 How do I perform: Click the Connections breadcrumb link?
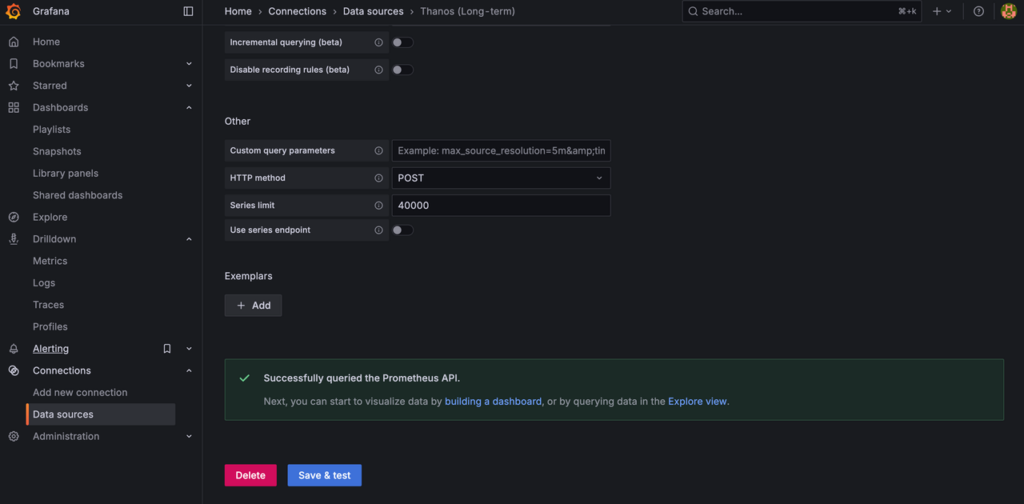click(297, 11)
